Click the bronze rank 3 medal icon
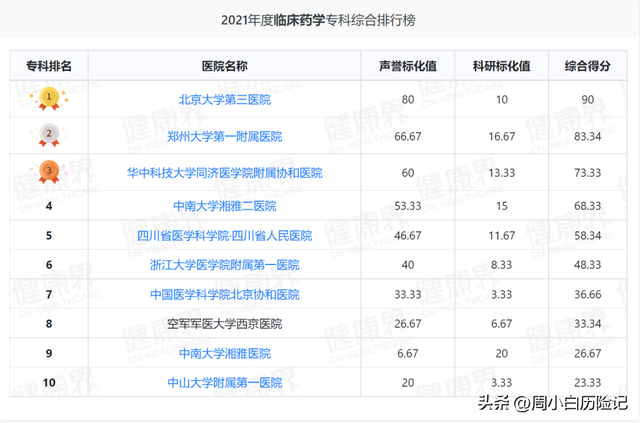Viewport: 640px width, 423px height. (x=49, y=172)
